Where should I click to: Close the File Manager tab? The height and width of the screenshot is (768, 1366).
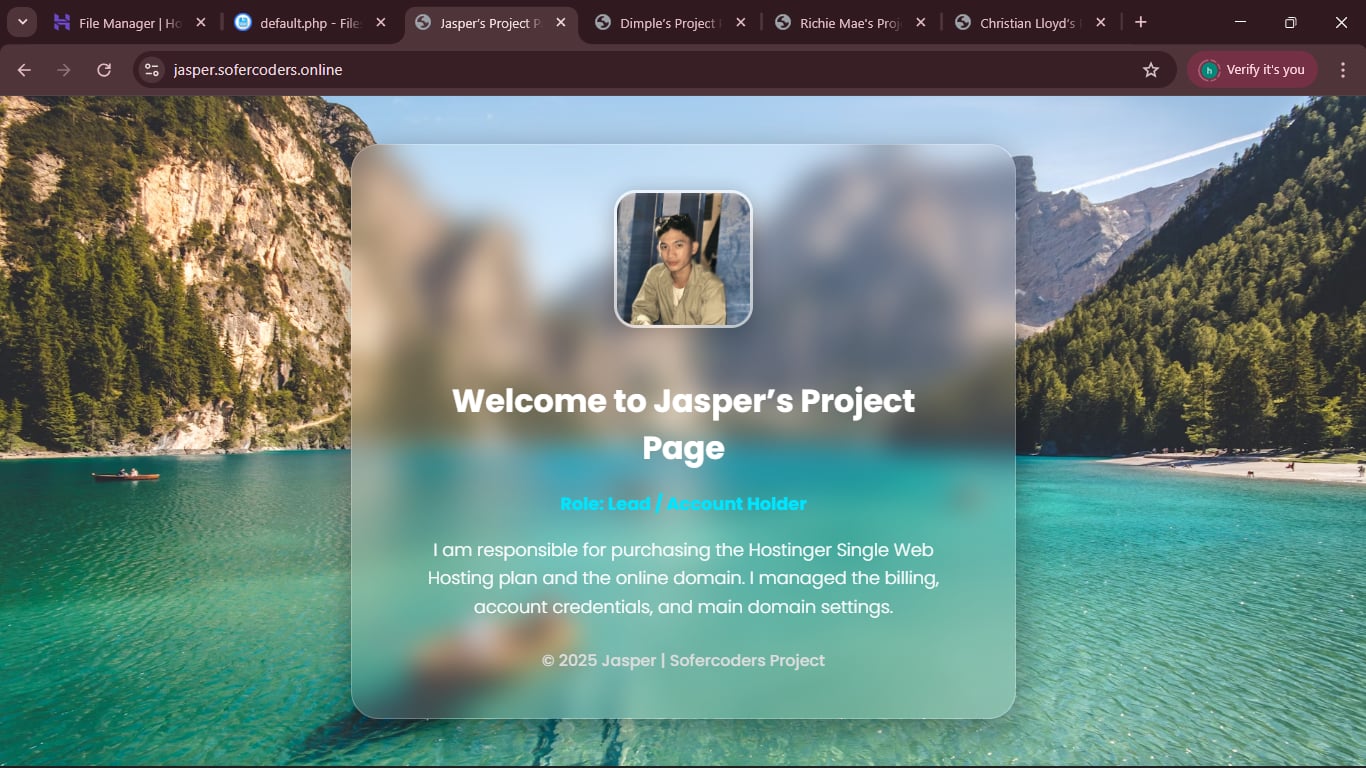(201, 23)
